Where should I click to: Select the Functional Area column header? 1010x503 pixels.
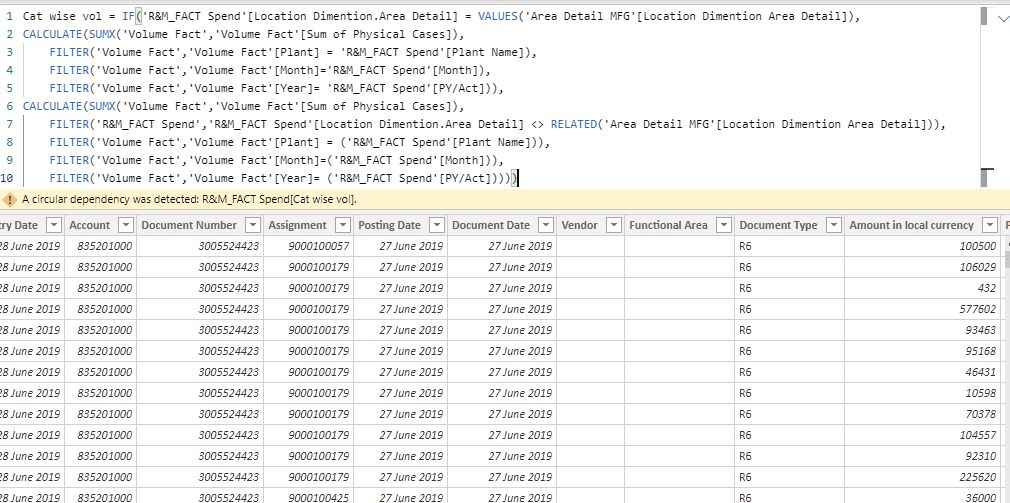(668, 225)
